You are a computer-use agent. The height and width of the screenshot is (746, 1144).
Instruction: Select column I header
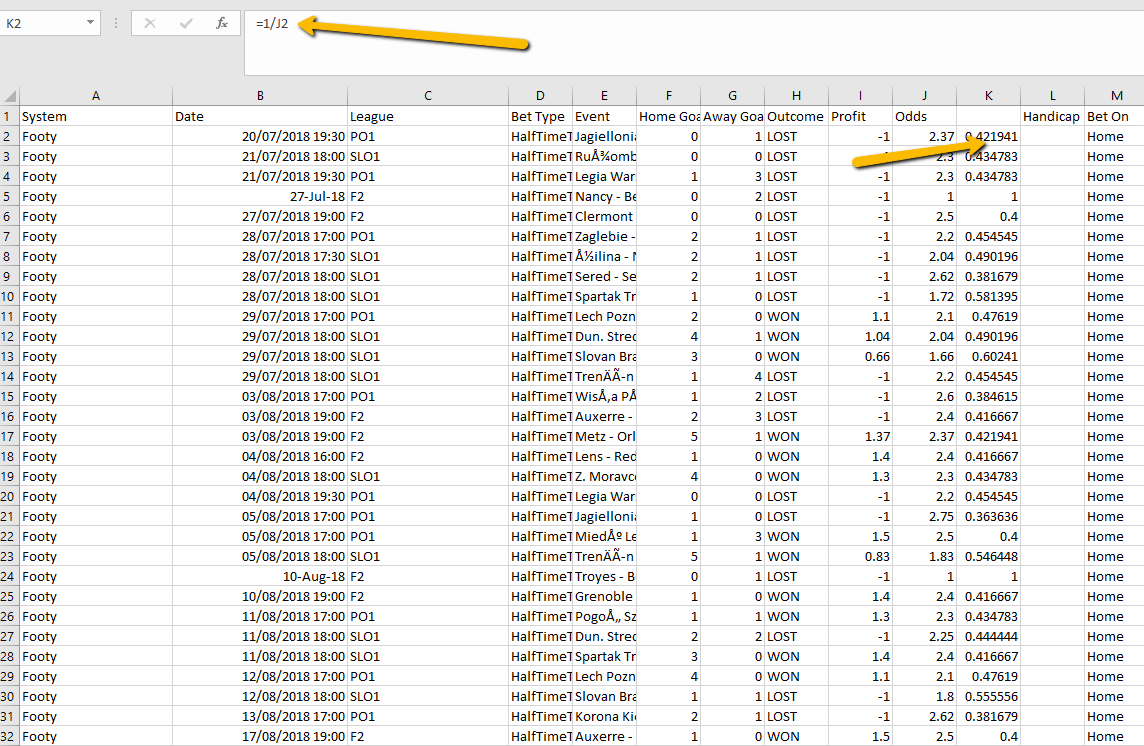click(860, 96)
